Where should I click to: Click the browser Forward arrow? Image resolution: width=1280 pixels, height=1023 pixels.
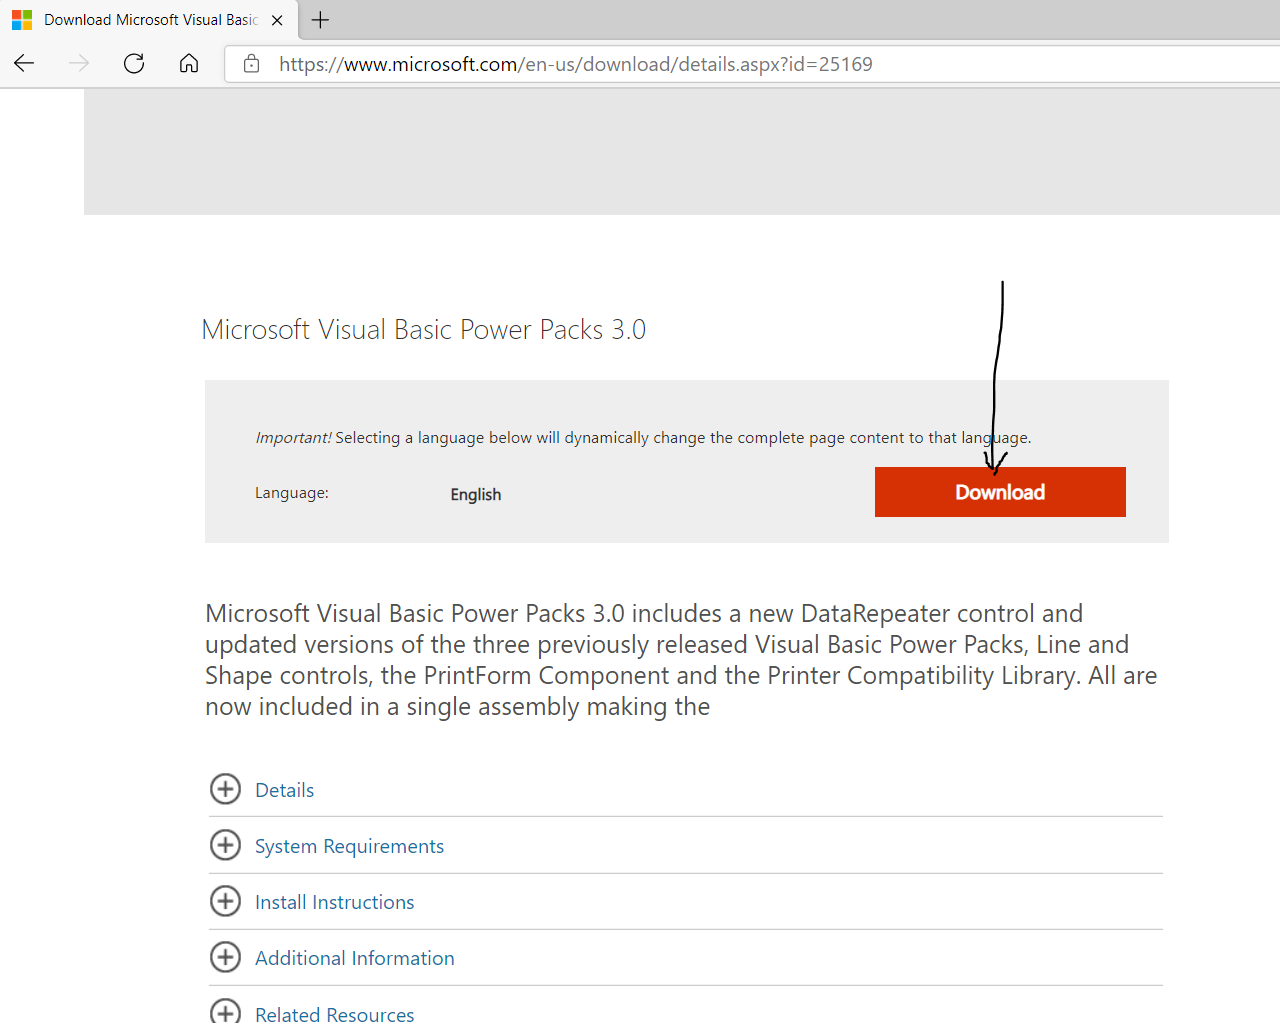click(79, 64)
